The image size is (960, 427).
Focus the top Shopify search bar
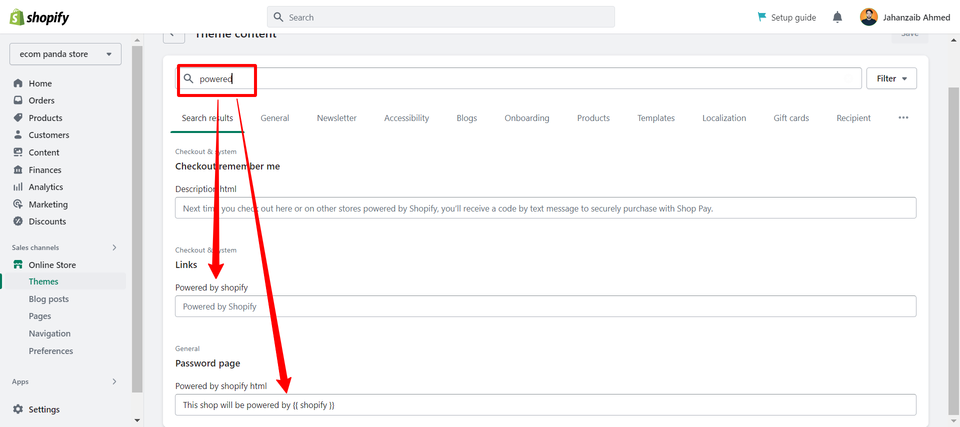pos(441,17)
